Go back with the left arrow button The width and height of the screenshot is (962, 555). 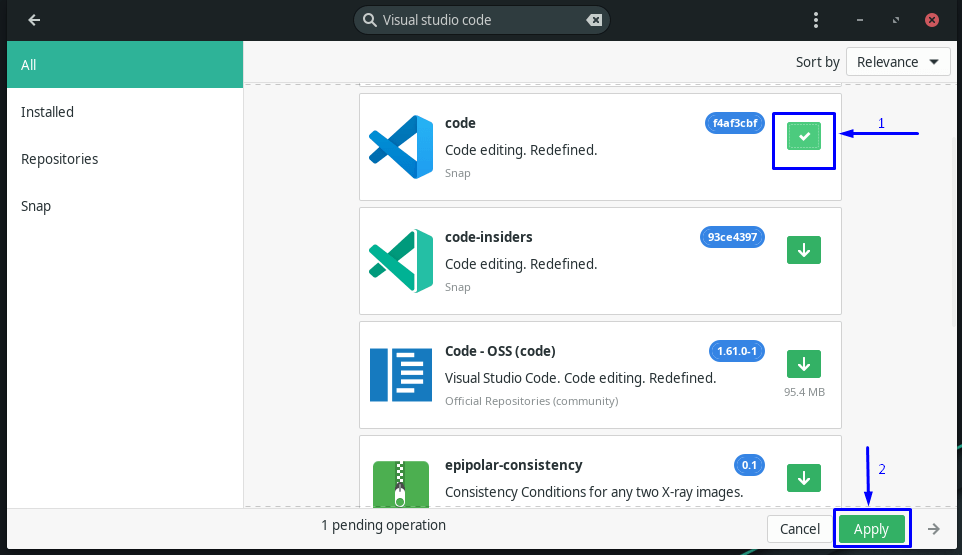coord(34,20)
